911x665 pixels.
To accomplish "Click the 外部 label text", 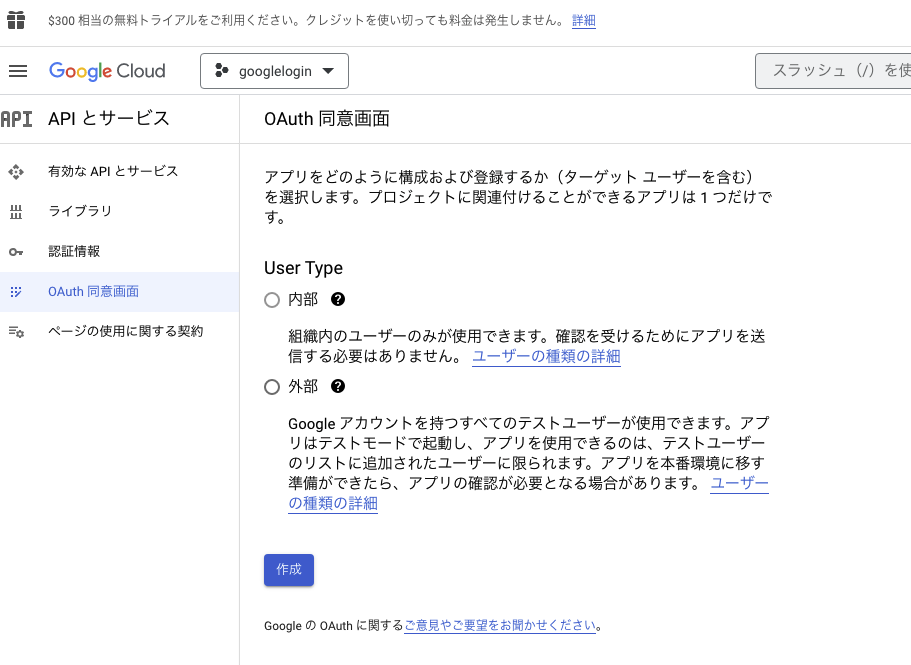I will pos(303,387).
